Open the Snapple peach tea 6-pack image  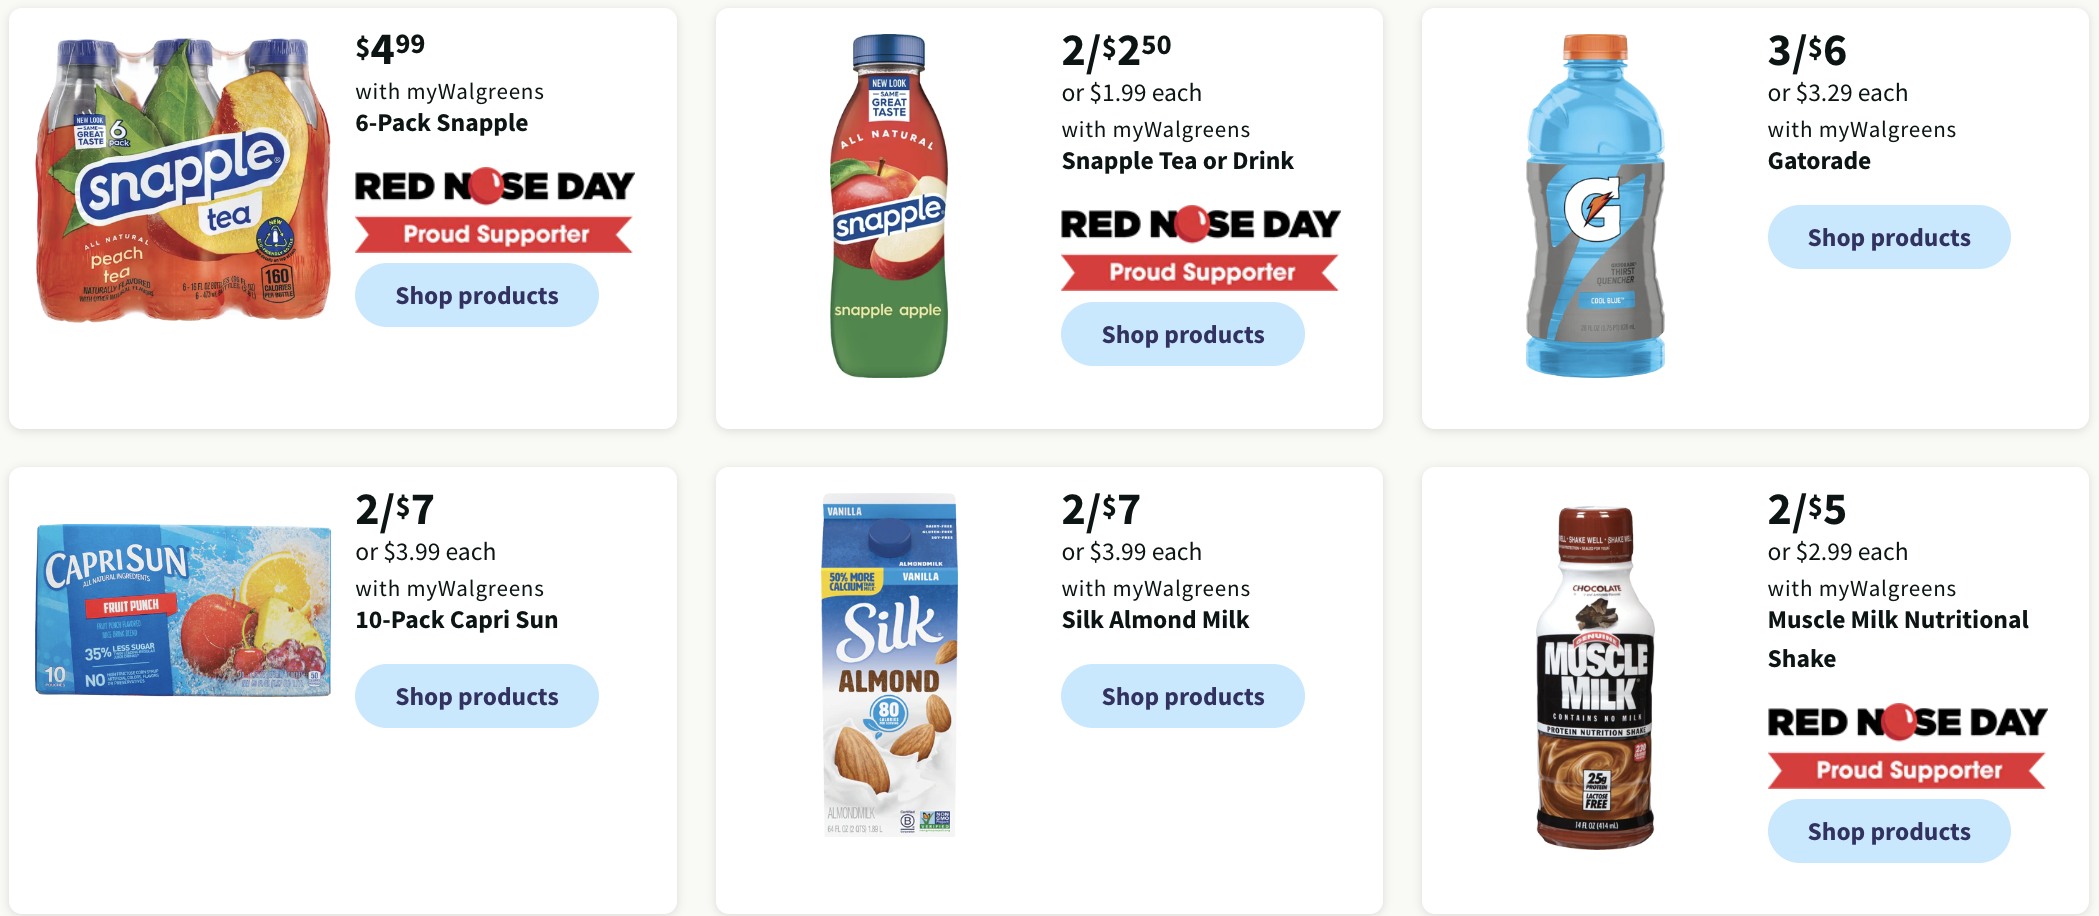click(184, 180)
